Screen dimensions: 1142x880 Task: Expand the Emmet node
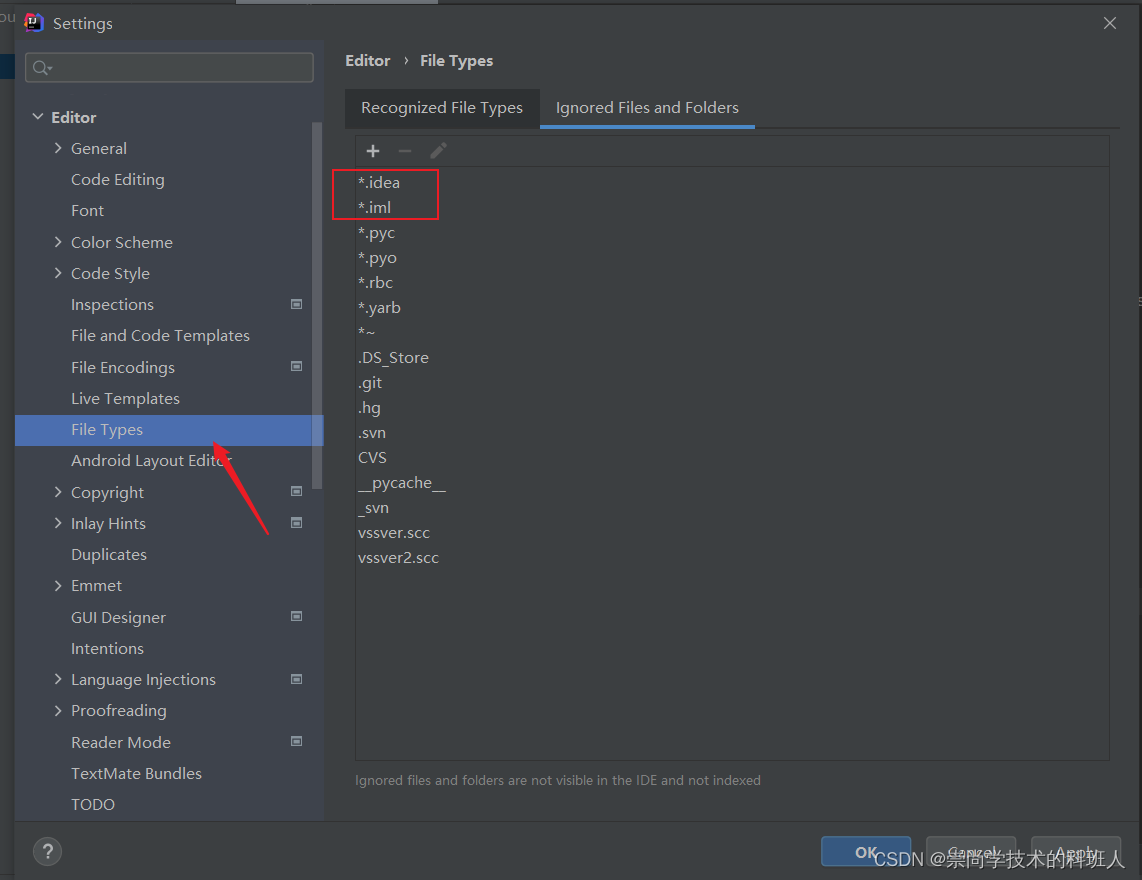58,586
